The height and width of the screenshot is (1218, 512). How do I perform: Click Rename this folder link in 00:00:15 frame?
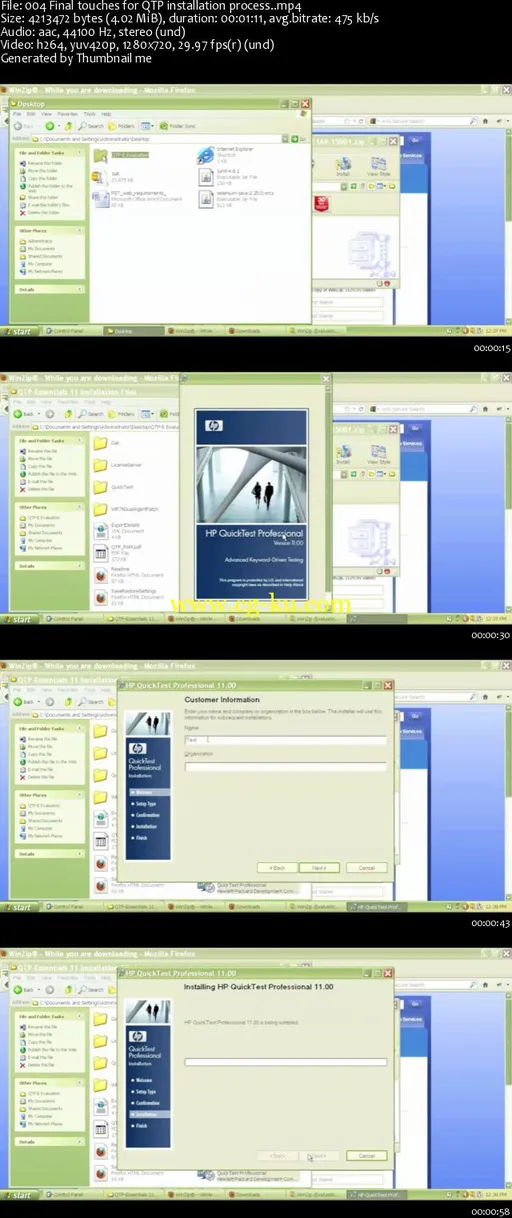(x=44, y=161)
